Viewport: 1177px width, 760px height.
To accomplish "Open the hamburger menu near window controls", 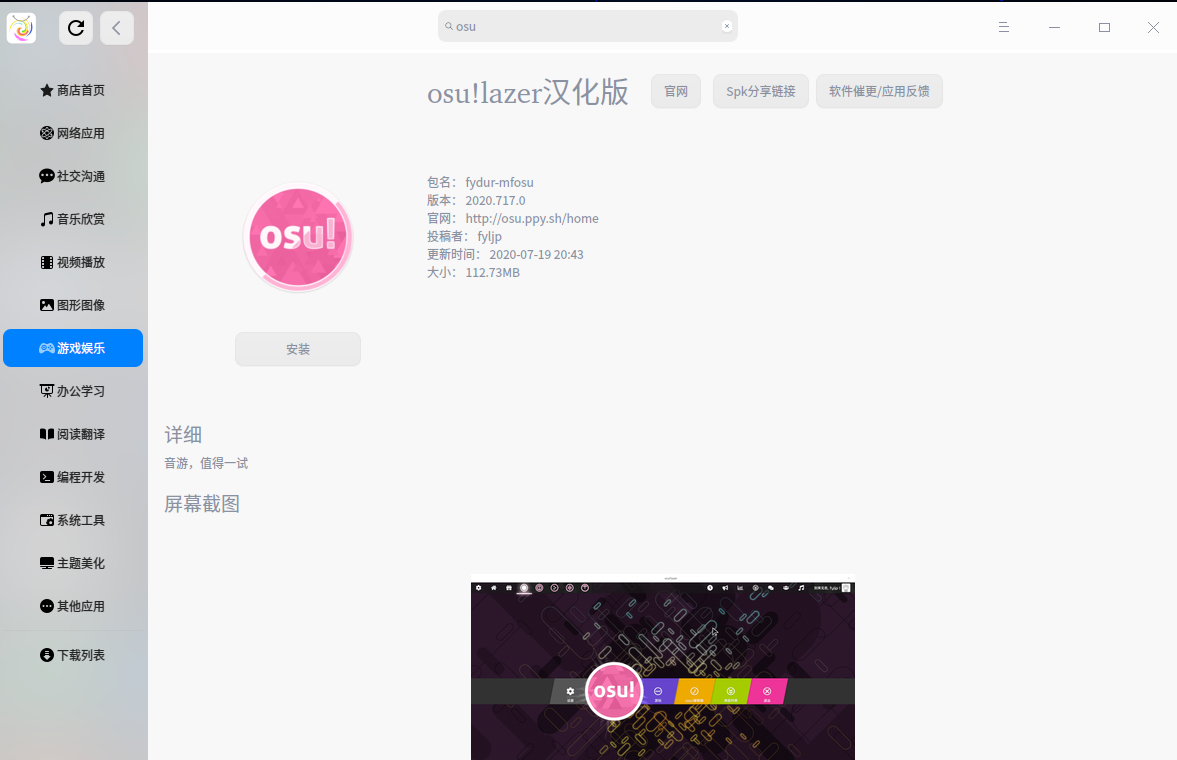I will click(x=1003, y=27).
